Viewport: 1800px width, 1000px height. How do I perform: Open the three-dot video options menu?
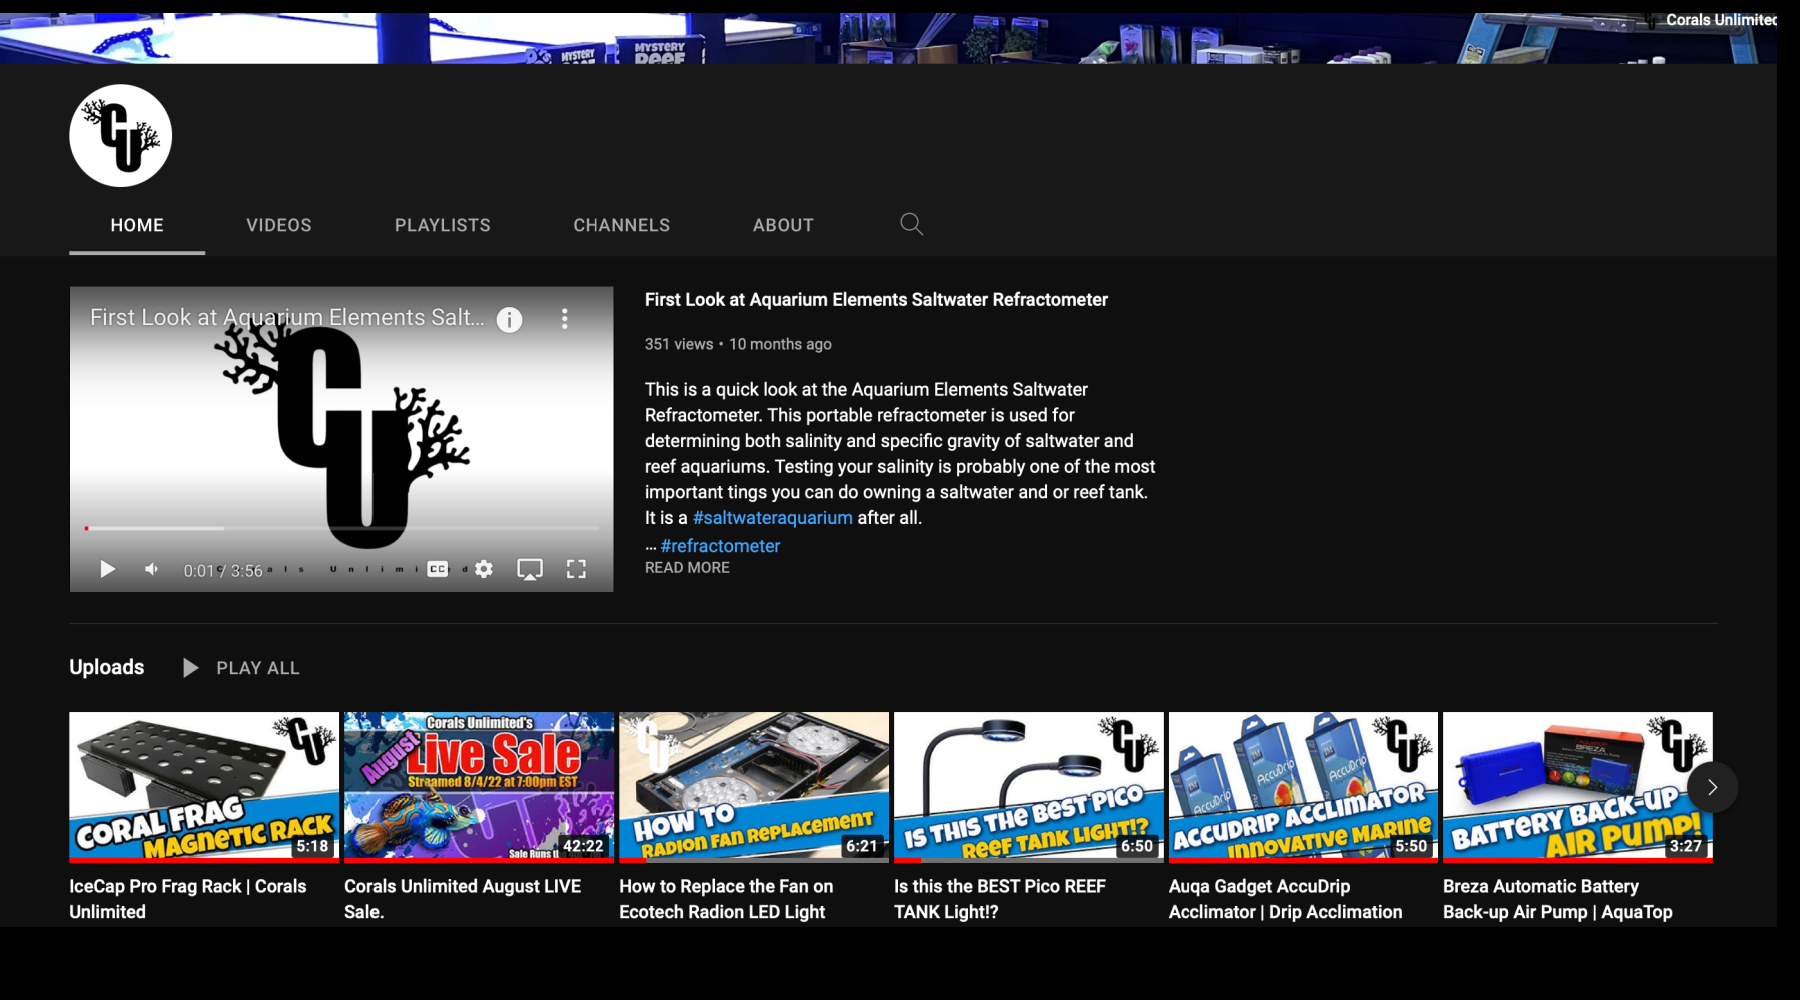pyautogui.click(x=565, y=319)
